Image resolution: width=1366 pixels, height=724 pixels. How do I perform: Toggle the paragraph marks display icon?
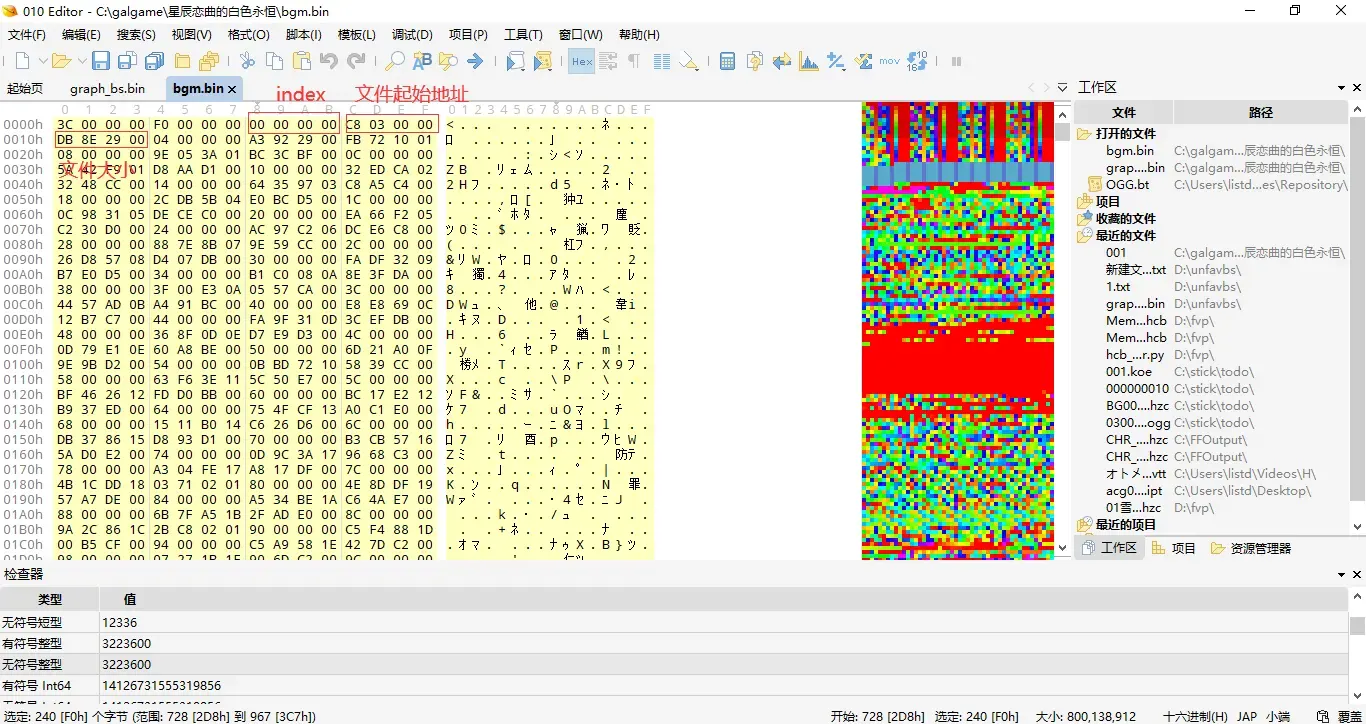tap(634, 61)
